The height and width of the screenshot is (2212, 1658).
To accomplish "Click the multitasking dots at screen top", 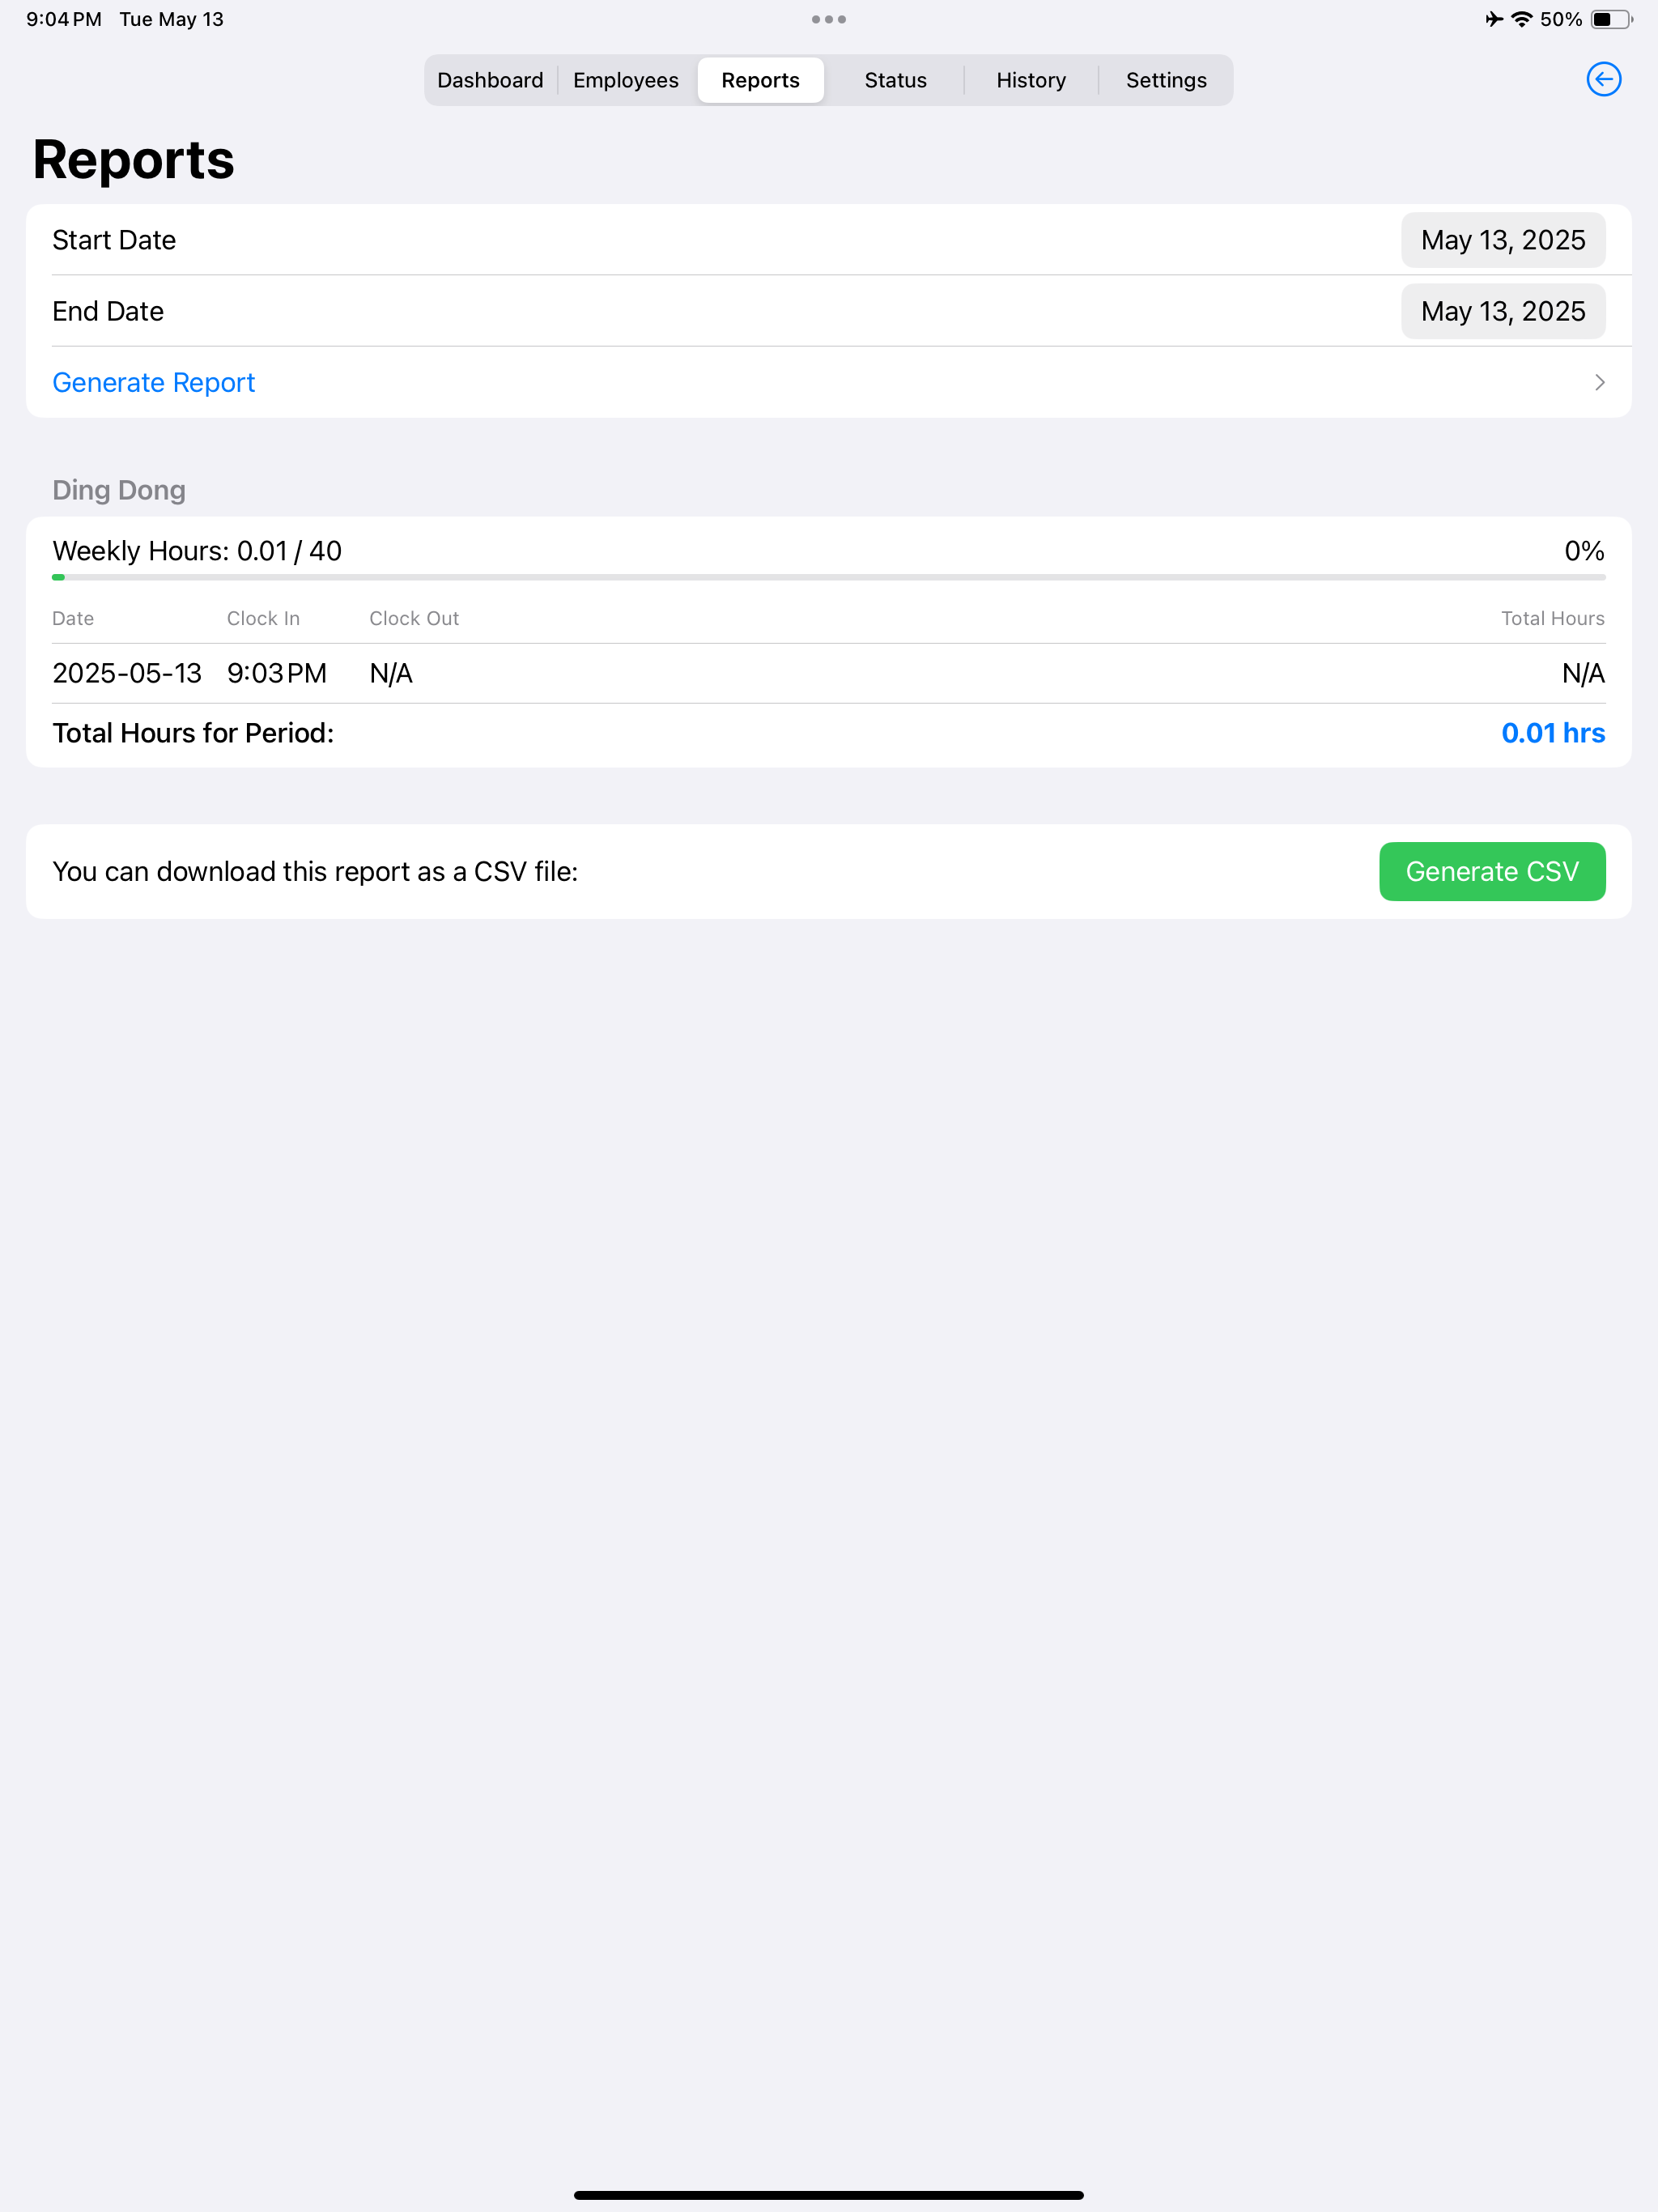I will pos(828,18).
